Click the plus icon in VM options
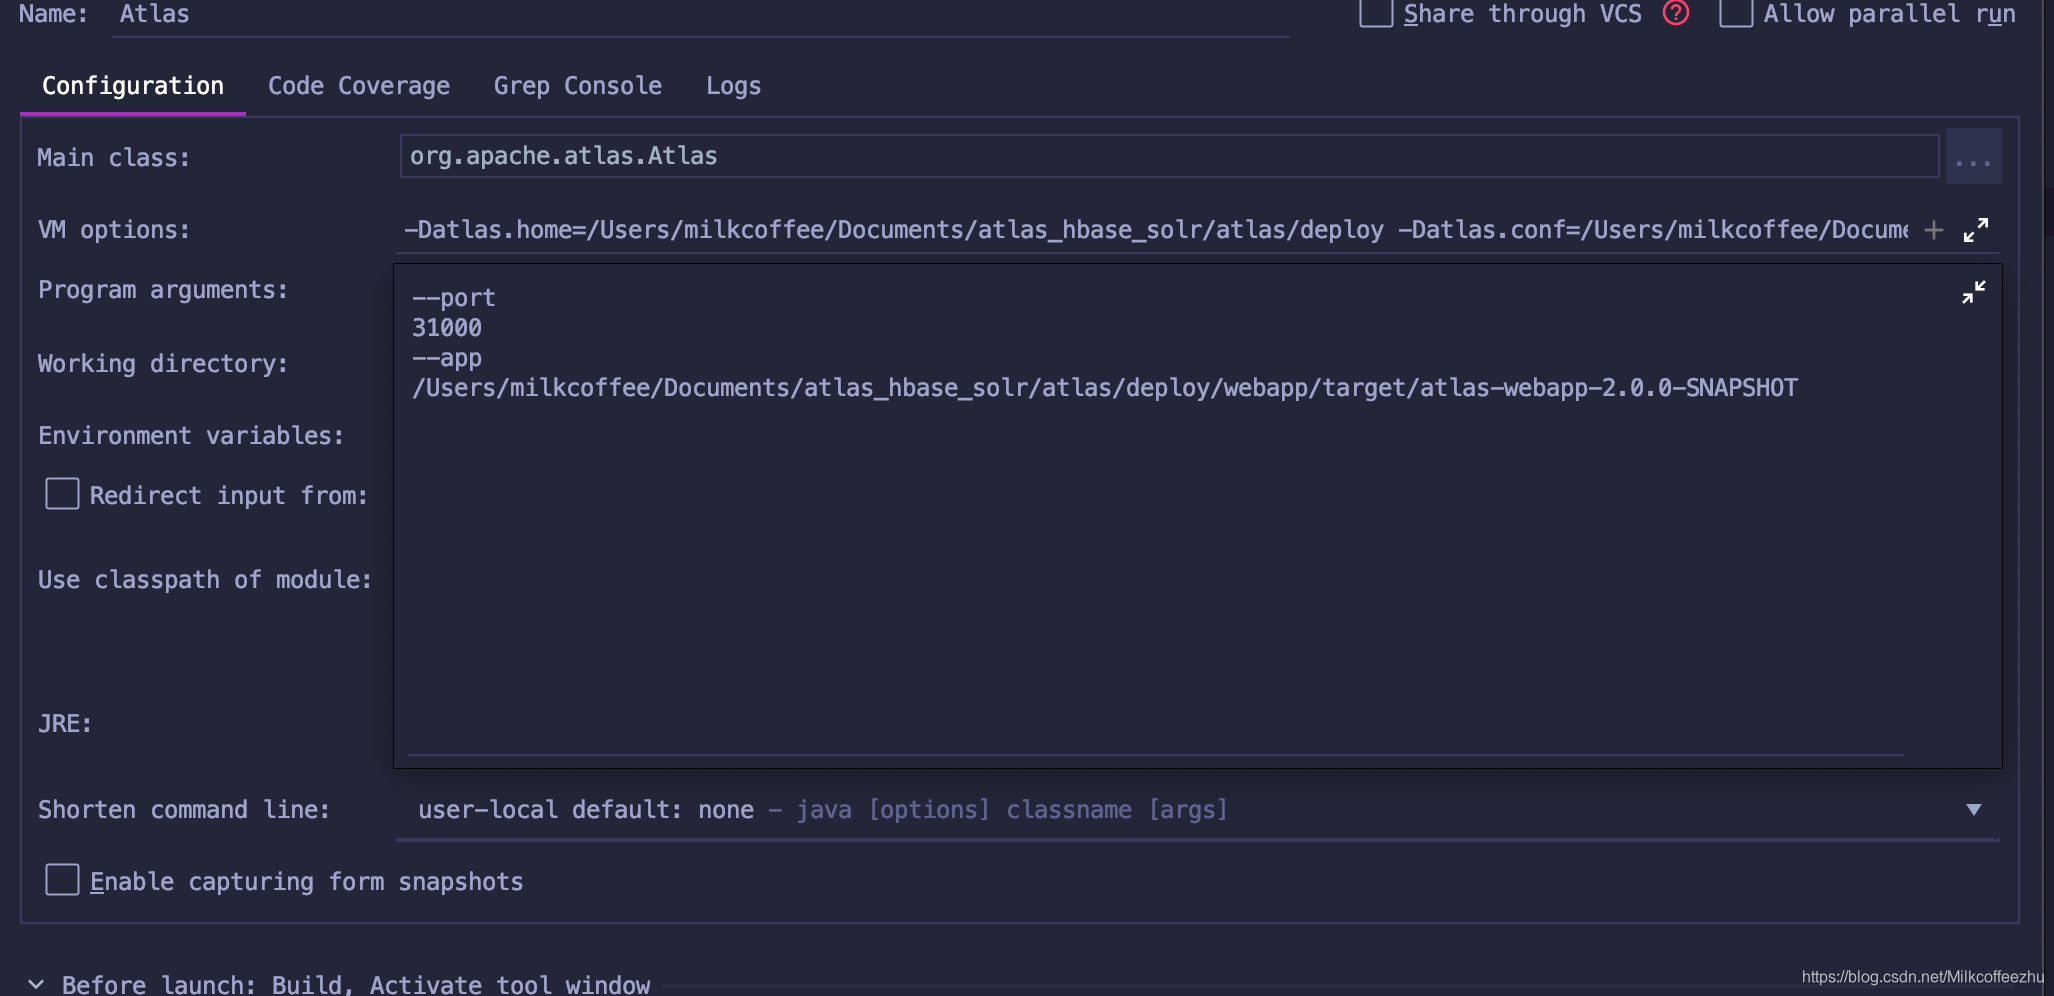Image resolution: width=2054 pixels, height=996 pixels. coord(1934,230)
